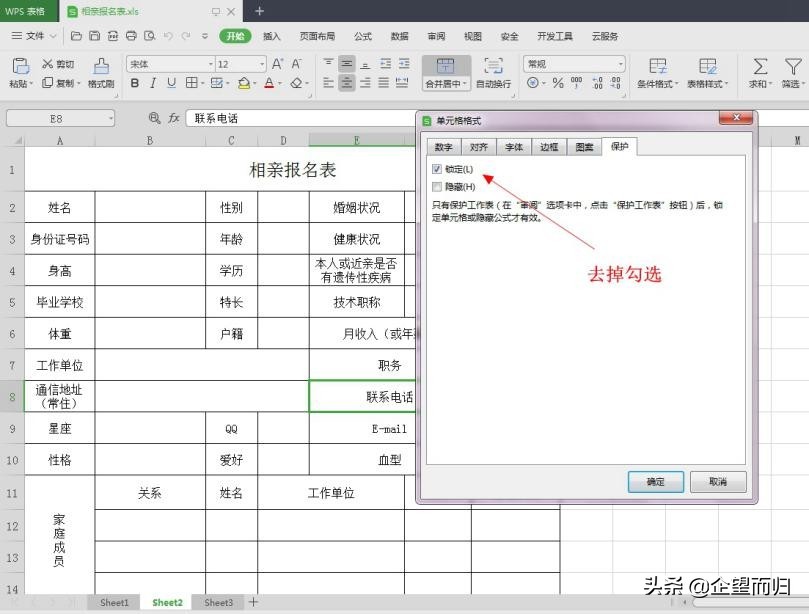
Task: Select the 相亲报名表 title cell
Action: click(292, 169)
